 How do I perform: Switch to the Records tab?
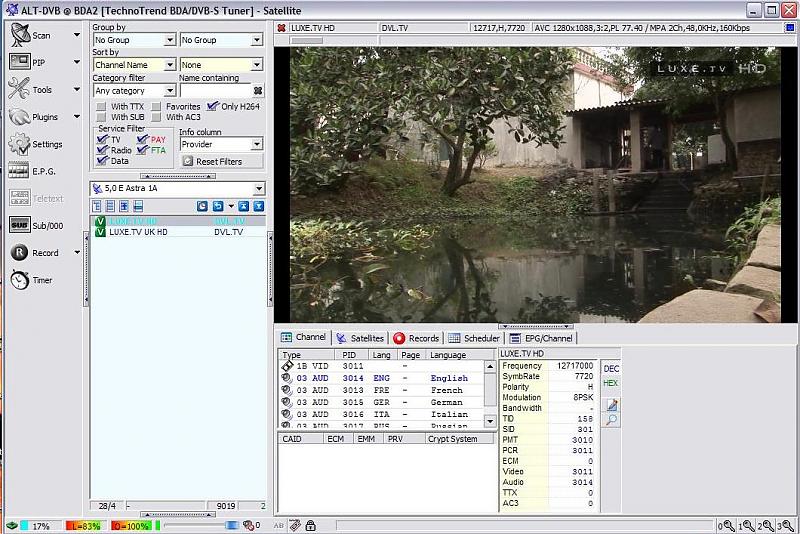coord(416,338)
